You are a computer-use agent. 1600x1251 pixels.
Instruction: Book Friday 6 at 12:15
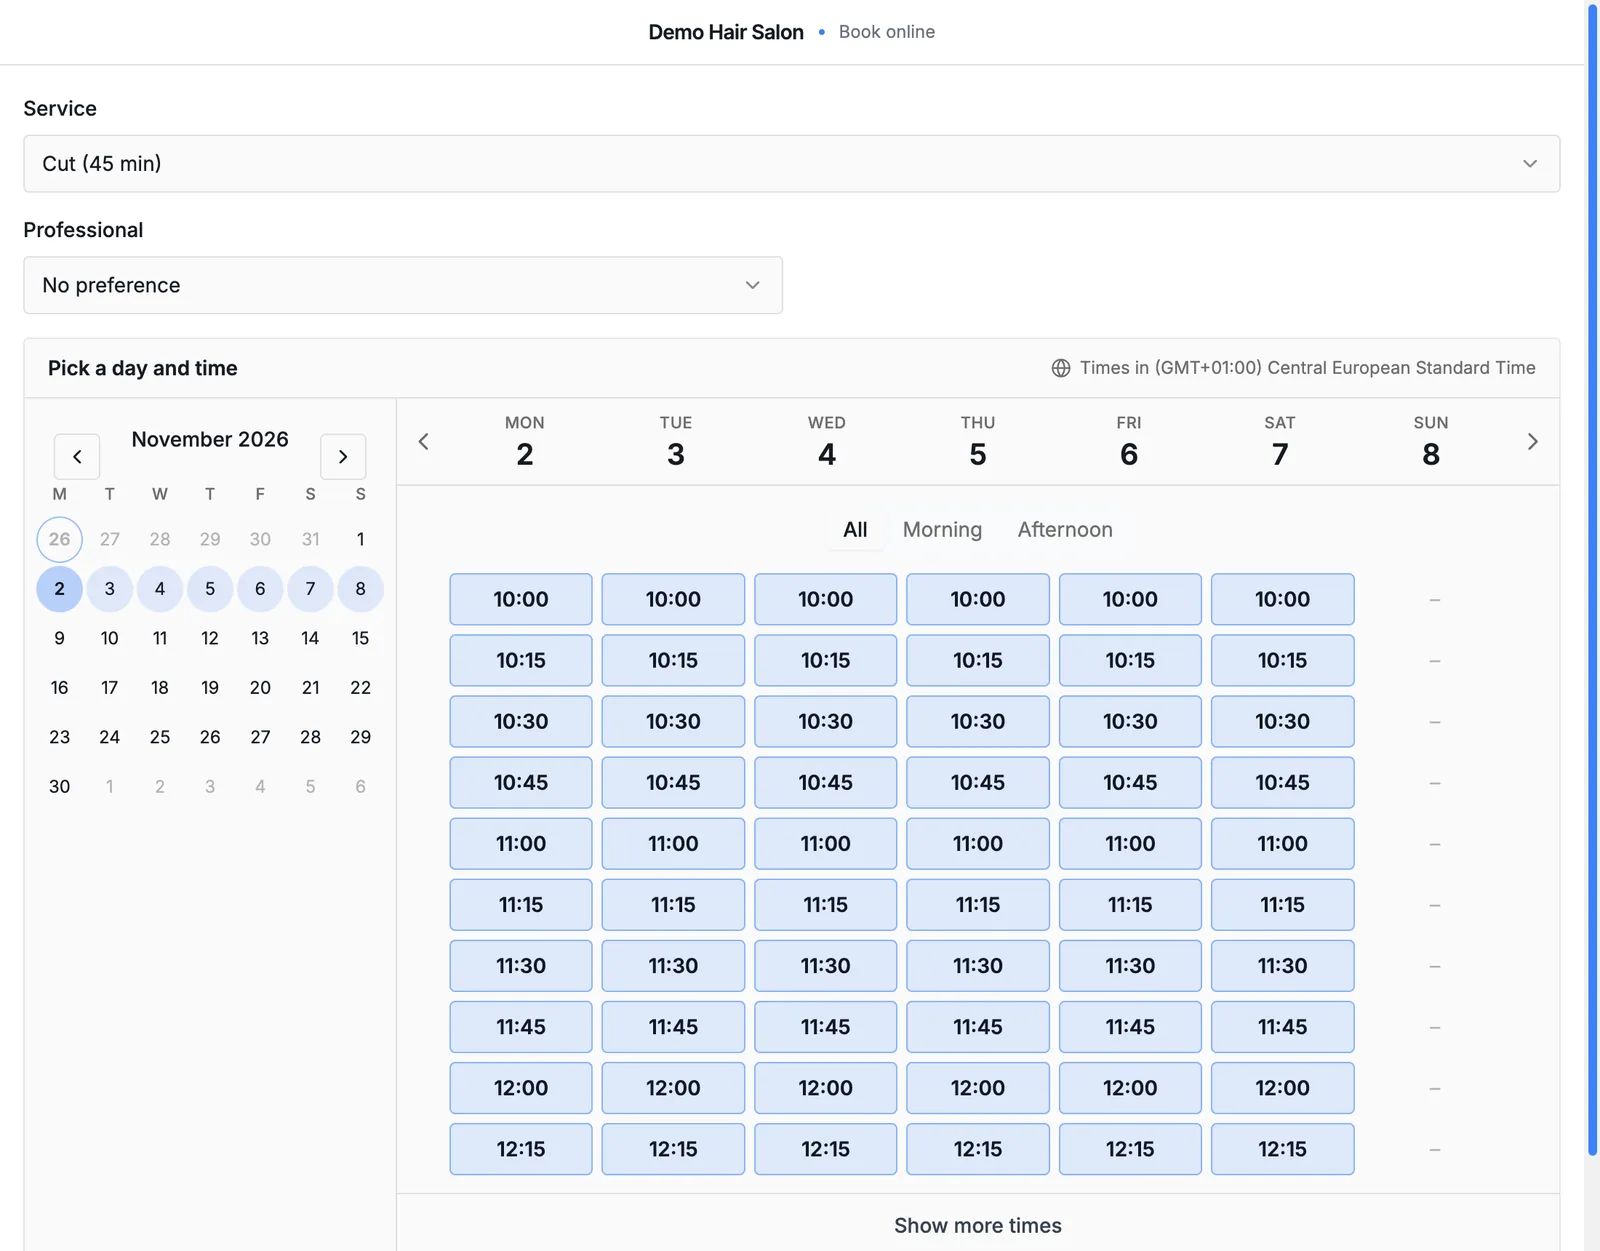1130,1149
